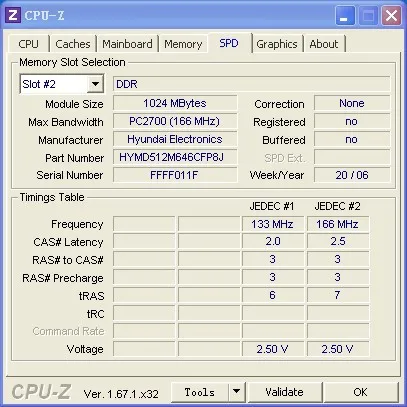Expand the Slot #2 dropdown arrow
The height and width of the screenshot is (407, 407).
95,84
